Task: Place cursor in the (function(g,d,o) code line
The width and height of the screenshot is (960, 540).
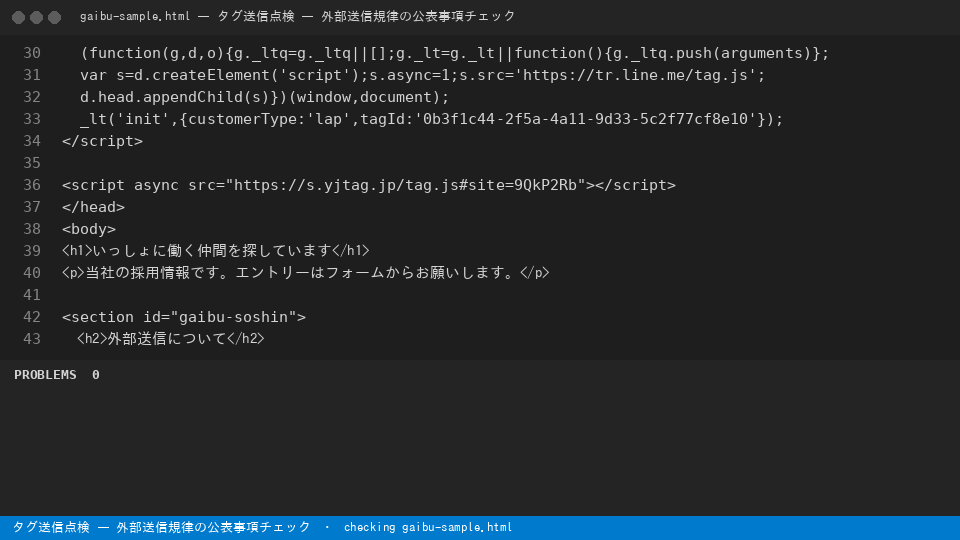Action: [x=454, y=53]
